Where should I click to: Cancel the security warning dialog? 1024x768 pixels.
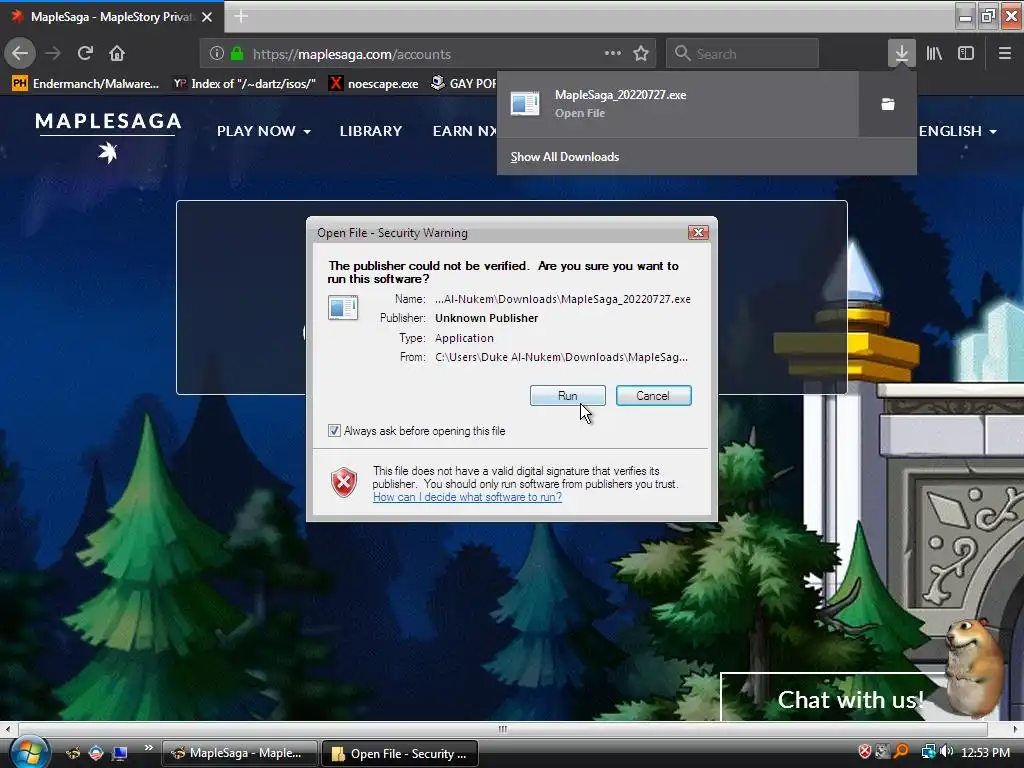pos(653,396)
